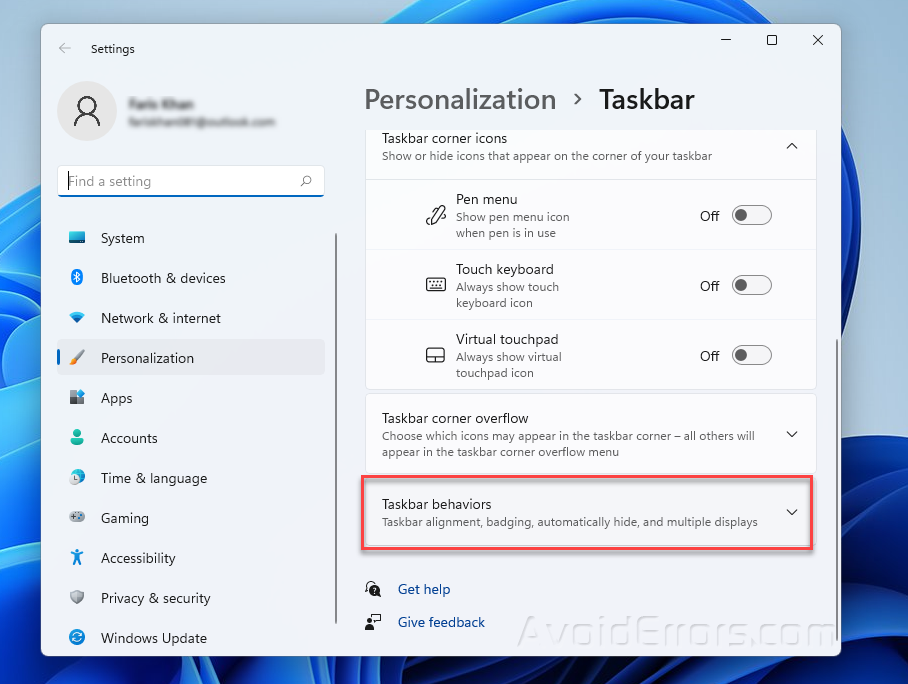This screenshot has width=908, height=684.
Task: Click the Give feedback person icon
Action: [374, 622]
